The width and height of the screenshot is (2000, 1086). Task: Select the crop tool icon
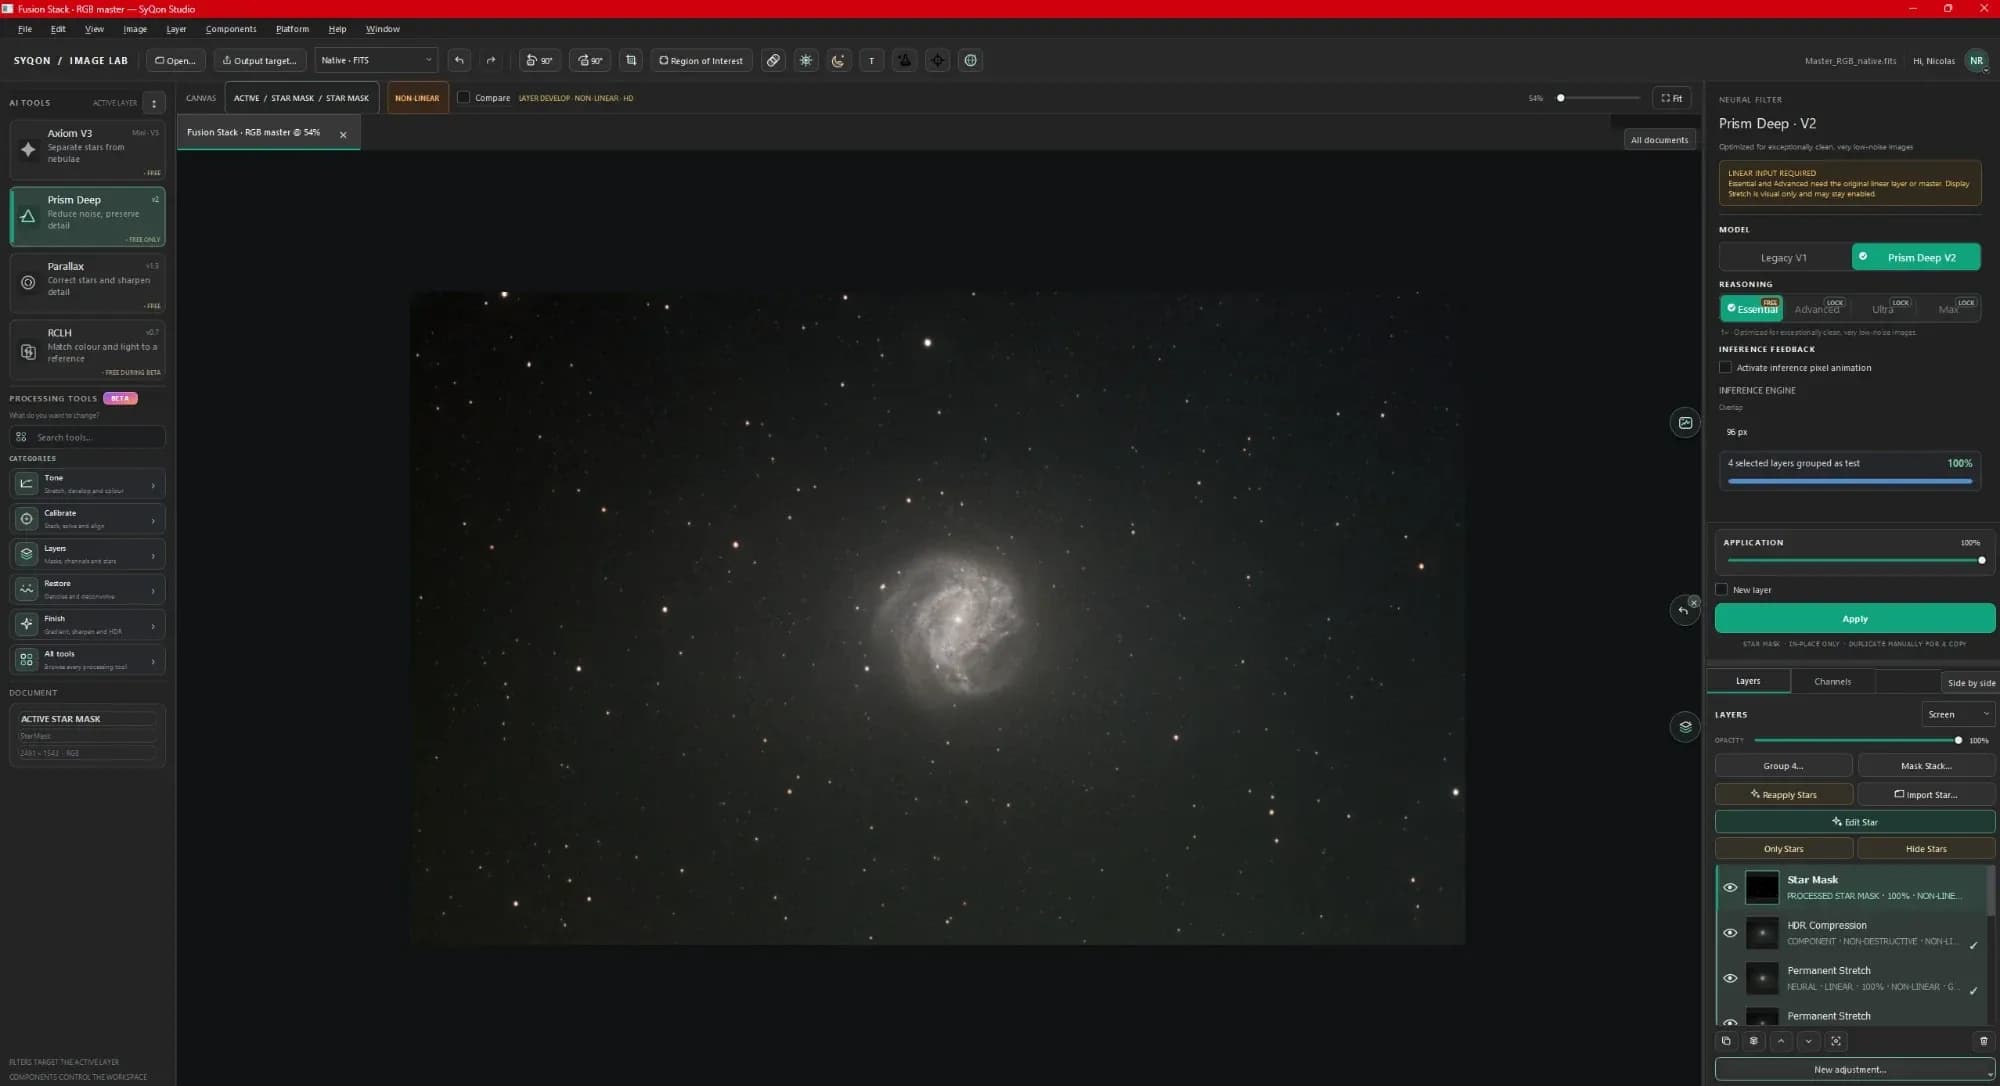631,60
